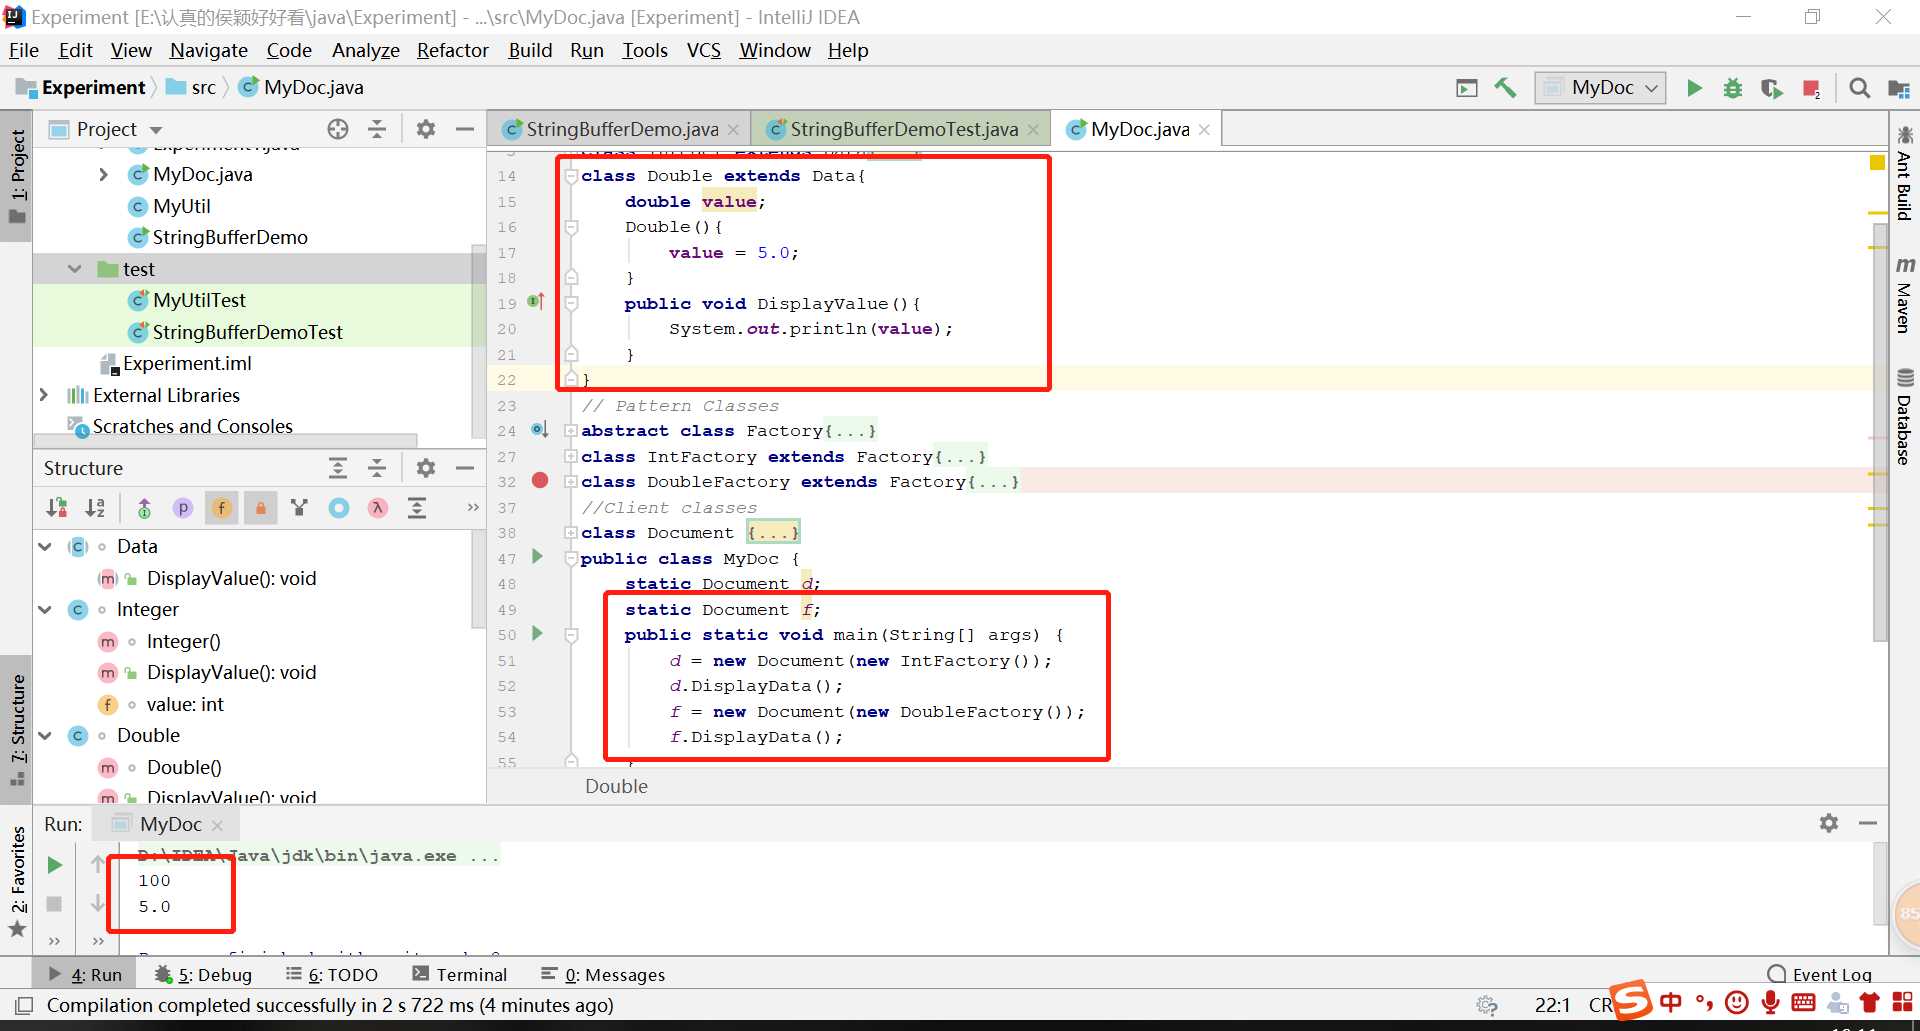Click the microphone icon in the IME bar
Screen dimensions: 1920x1031
(1770, 1002)
